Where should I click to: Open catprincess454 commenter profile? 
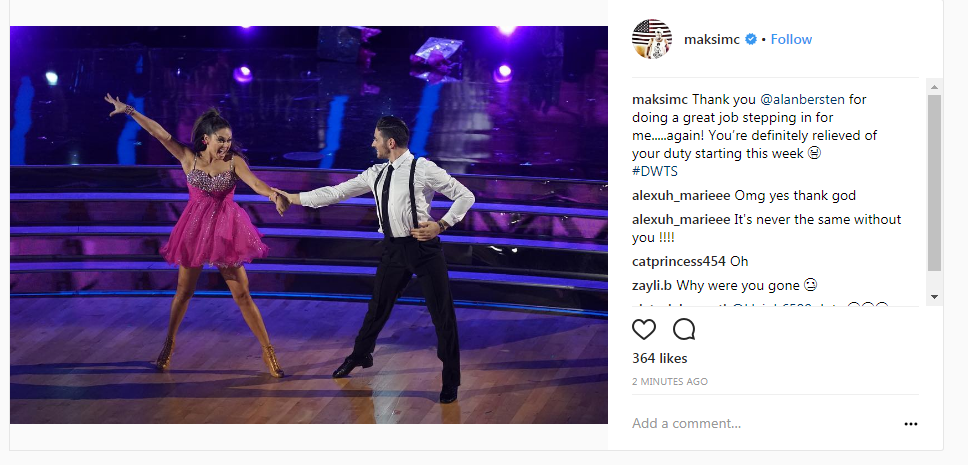[679, 261]
